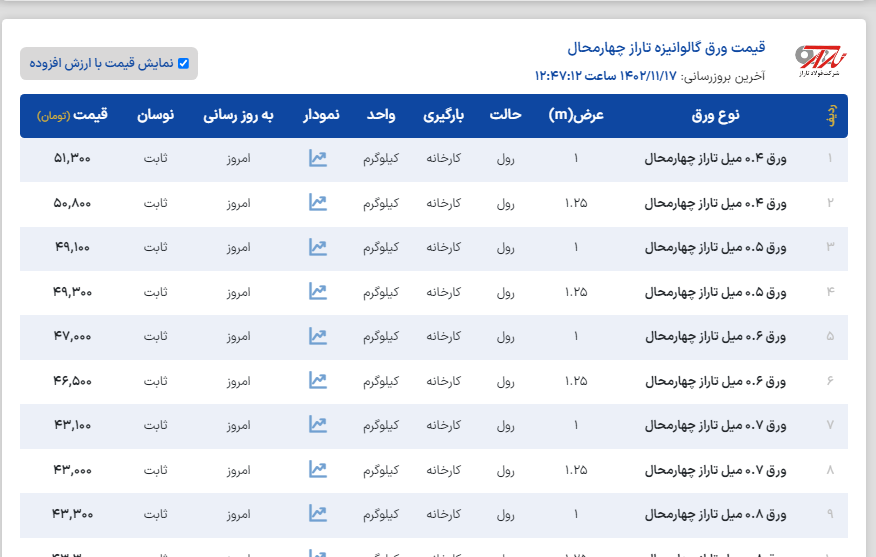Open chart icon for row 1 (0.4 mm, width 1)

pos(318,158)
